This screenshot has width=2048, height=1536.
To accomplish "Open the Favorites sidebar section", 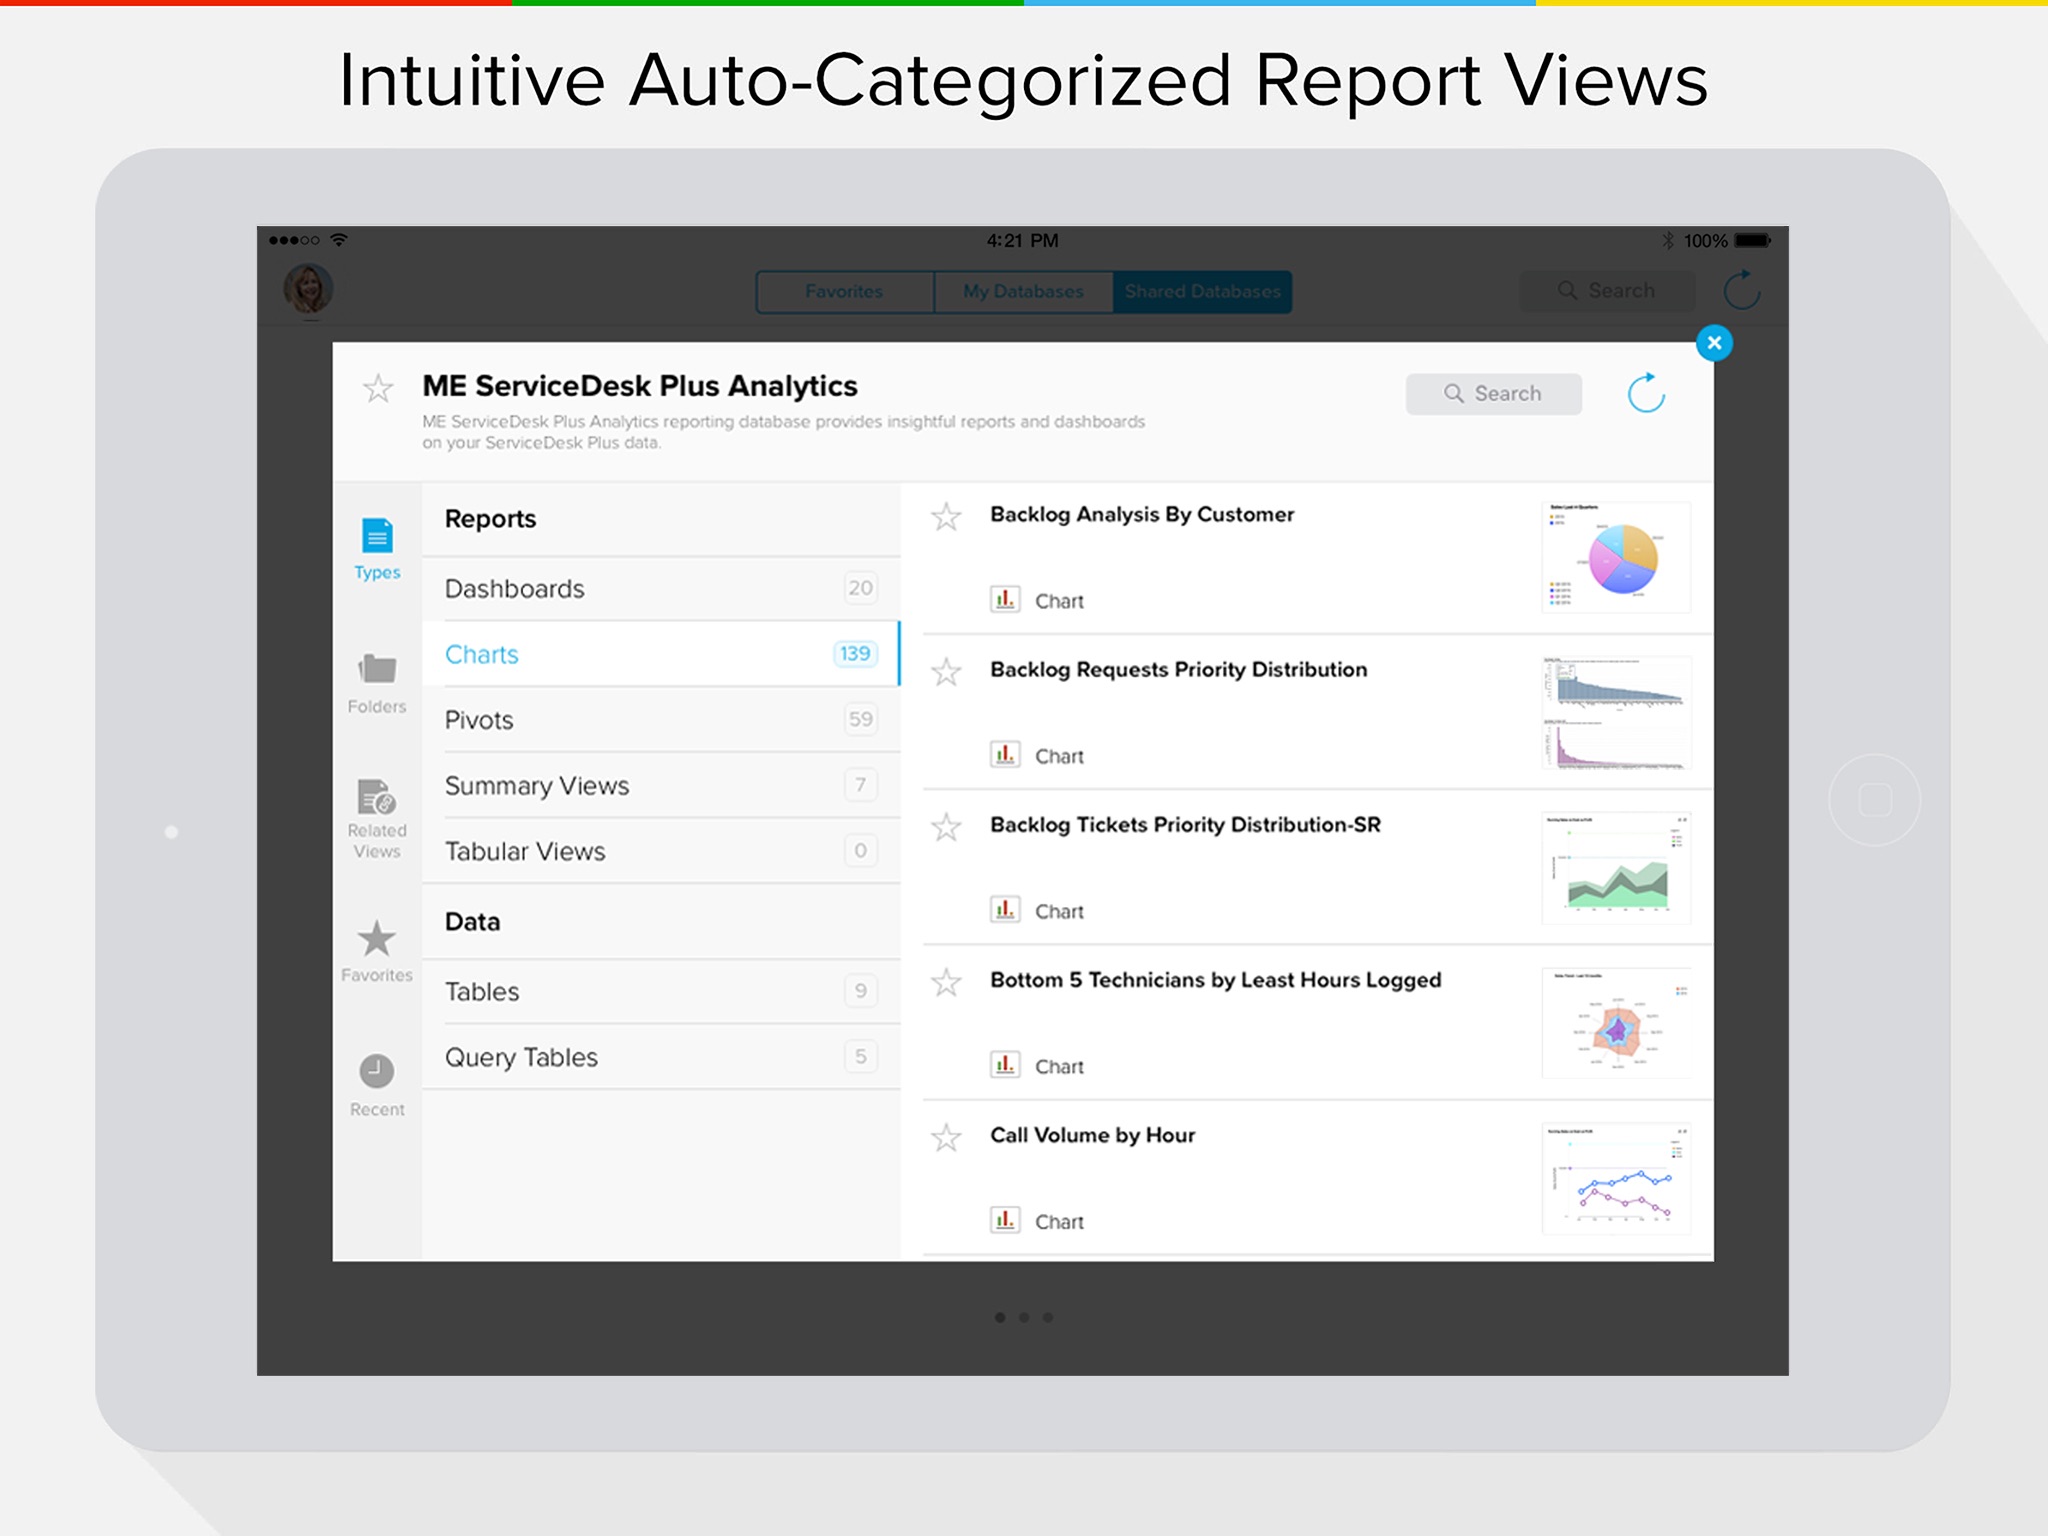I will point(377,951).
